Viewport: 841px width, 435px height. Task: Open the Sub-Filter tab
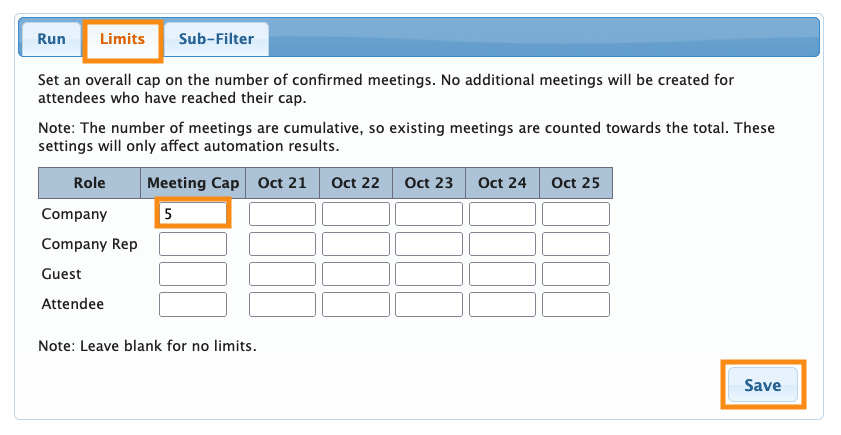point(216,40)
